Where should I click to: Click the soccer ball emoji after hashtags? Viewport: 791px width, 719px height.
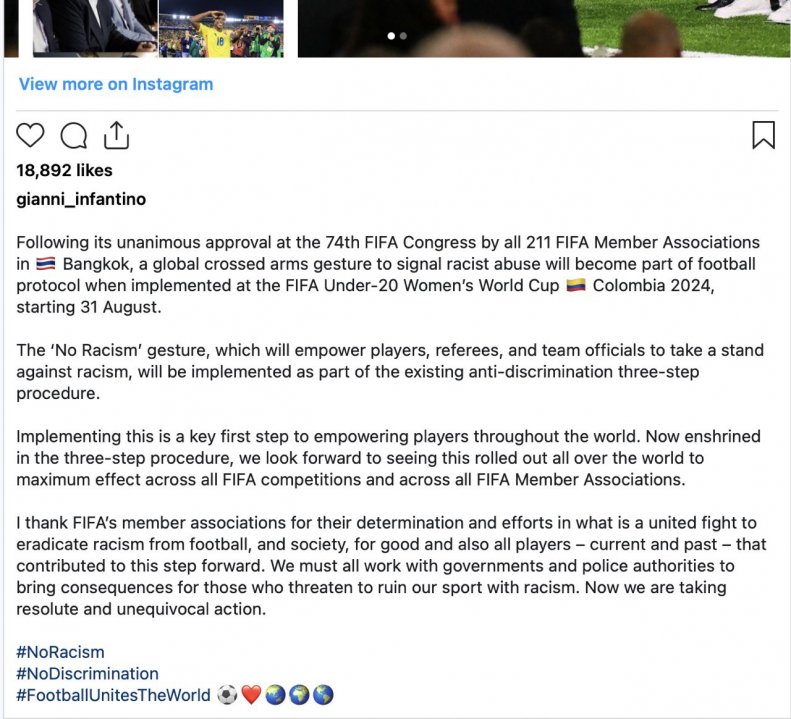point(227,695)
